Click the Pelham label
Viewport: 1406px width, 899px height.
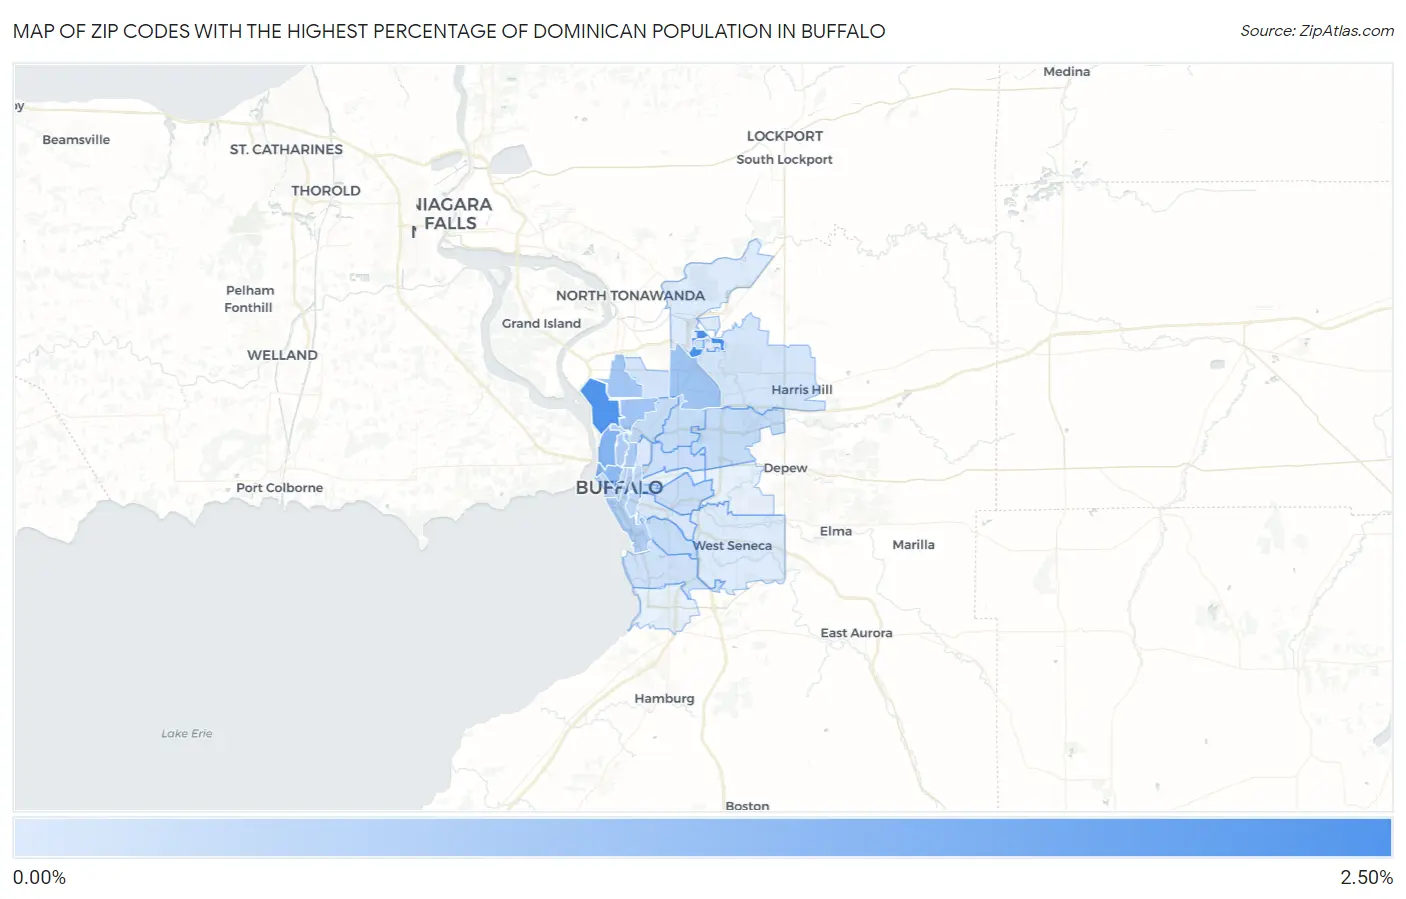pos(250,290)
